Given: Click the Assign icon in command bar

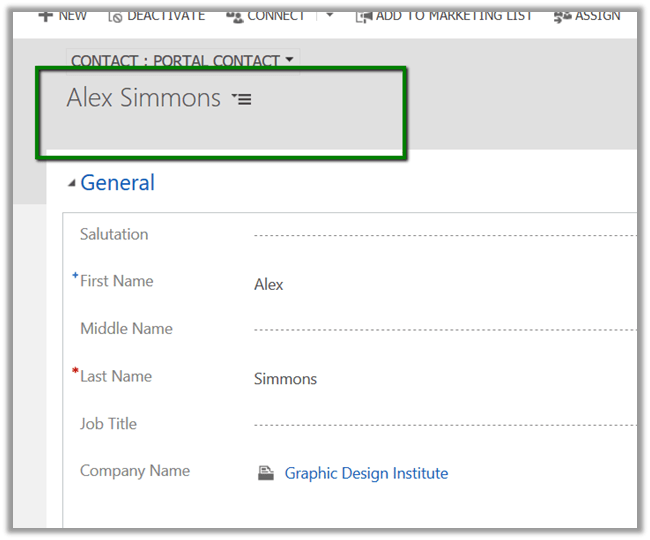Looking at the screenshot, I should click(562, 16).
